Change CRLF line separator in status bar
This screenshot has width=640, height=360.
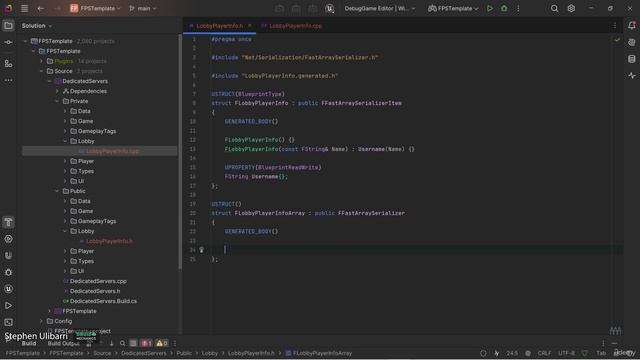[x=544, y=353]
